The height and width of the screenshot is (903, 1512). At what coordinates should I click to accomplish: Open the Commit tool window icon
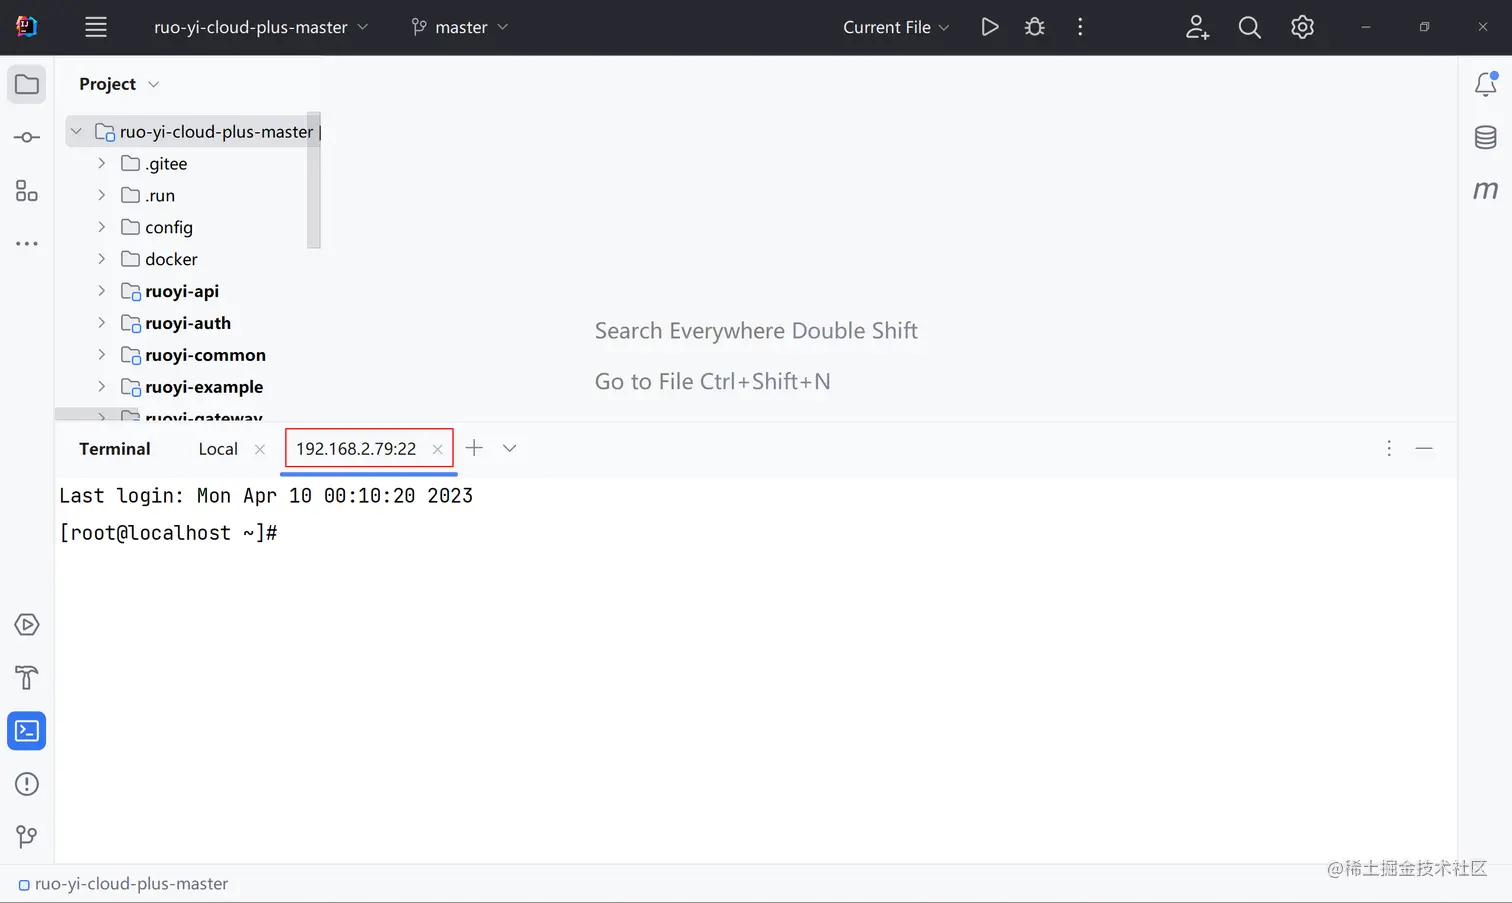point(27,137)
